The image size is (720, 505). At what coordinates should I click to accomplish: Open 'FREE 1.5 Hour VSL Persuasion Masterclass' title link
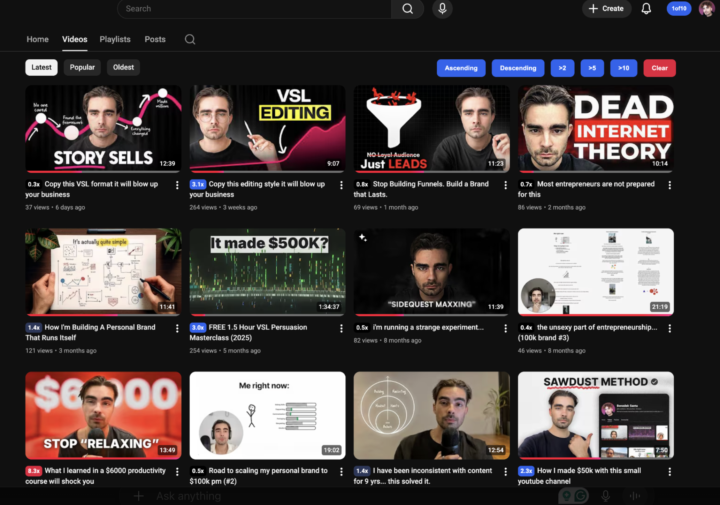pos(248,332)
